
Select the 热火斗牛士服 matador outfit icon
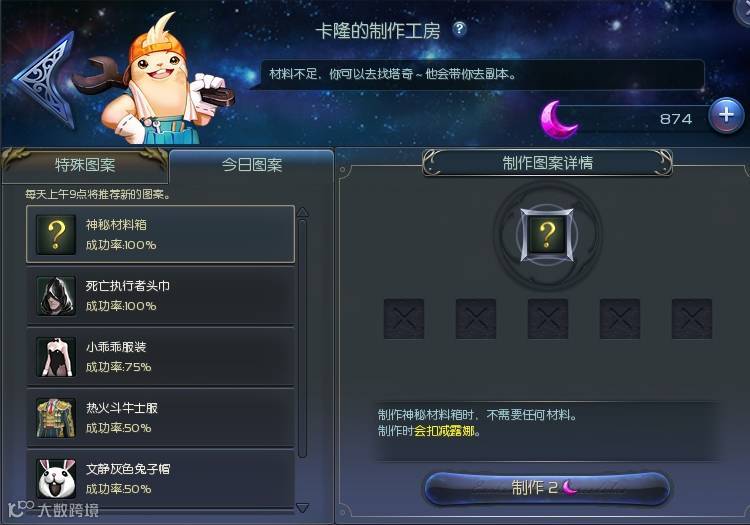point(56,418)
